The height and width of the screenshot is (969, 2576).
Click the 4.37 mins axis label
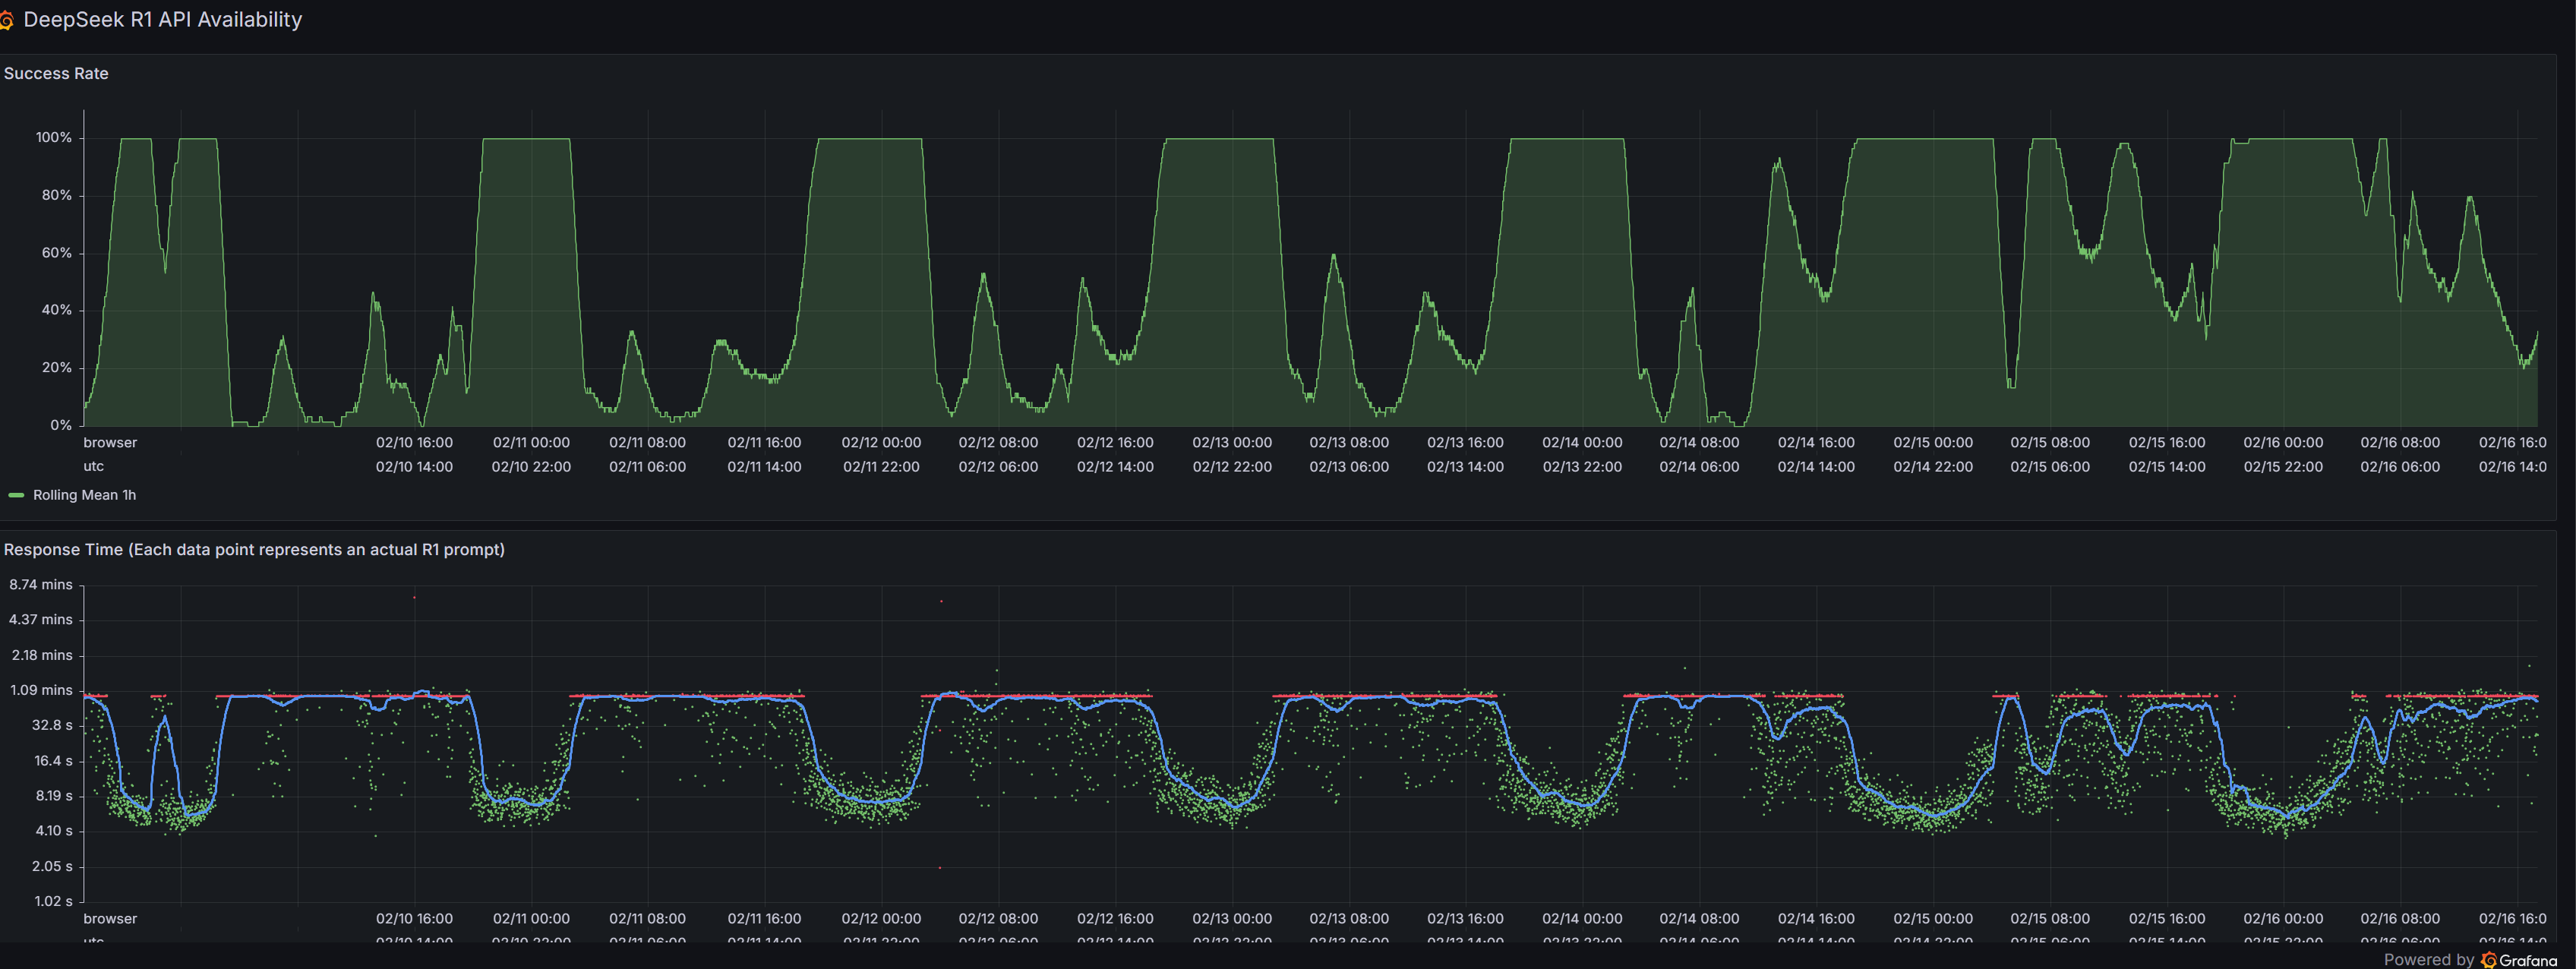41,619
